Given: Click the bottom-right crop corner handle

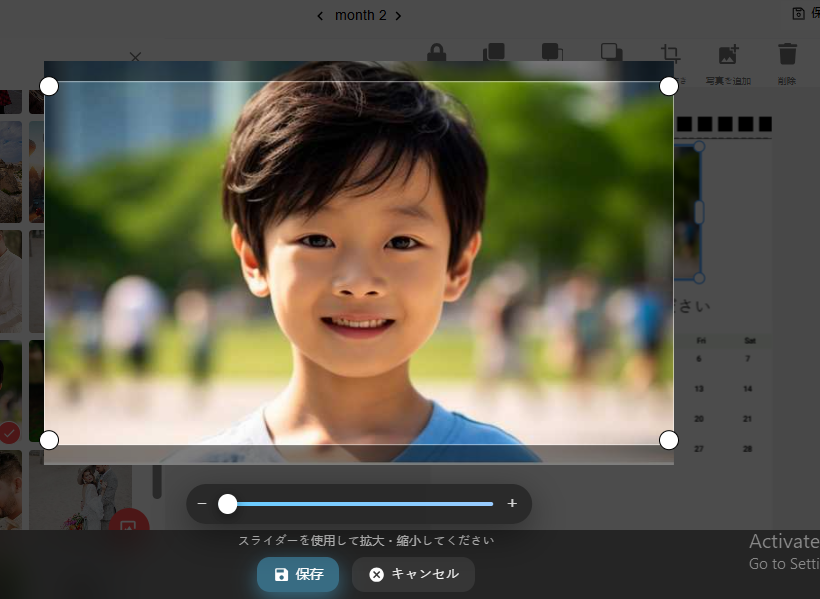Looking at the screenshot, I should coord(669,440).
